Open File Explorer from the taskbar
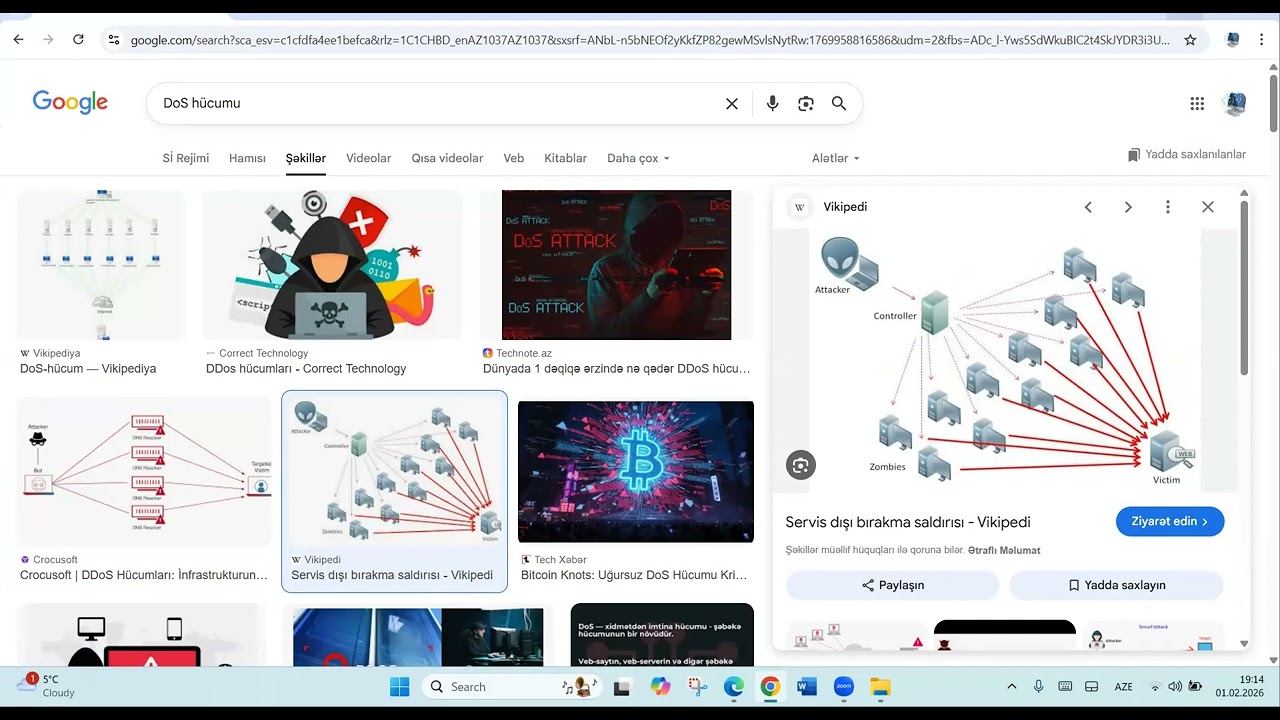 pyautogui.click(x=880, y=687)
